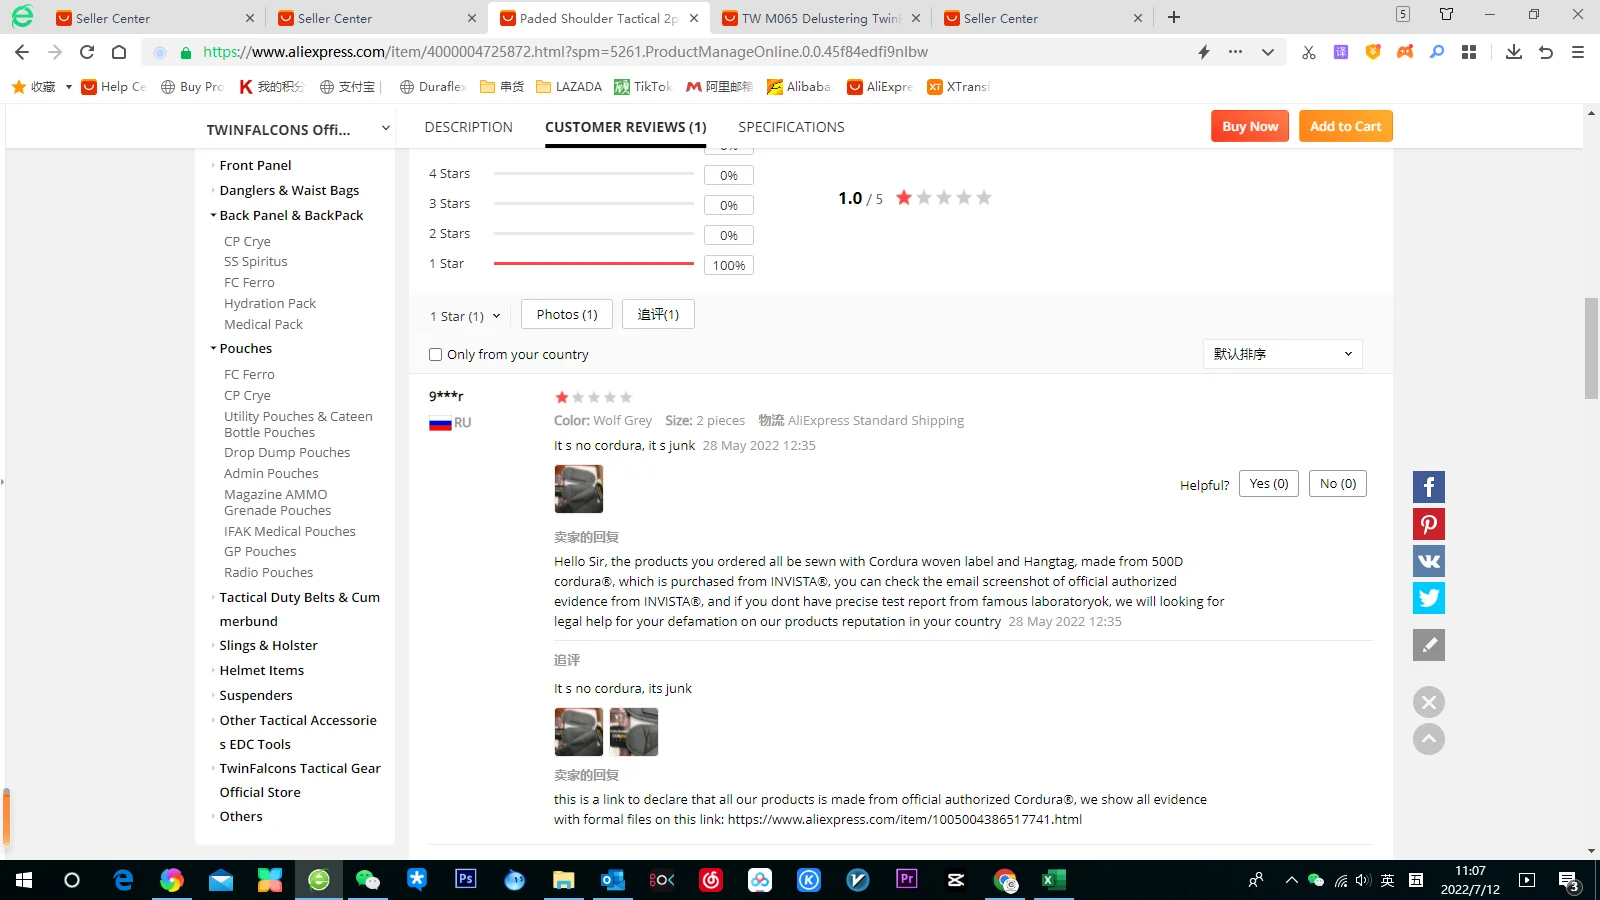Switch to the DESCRIPTION tab

[x=468, y=127]
